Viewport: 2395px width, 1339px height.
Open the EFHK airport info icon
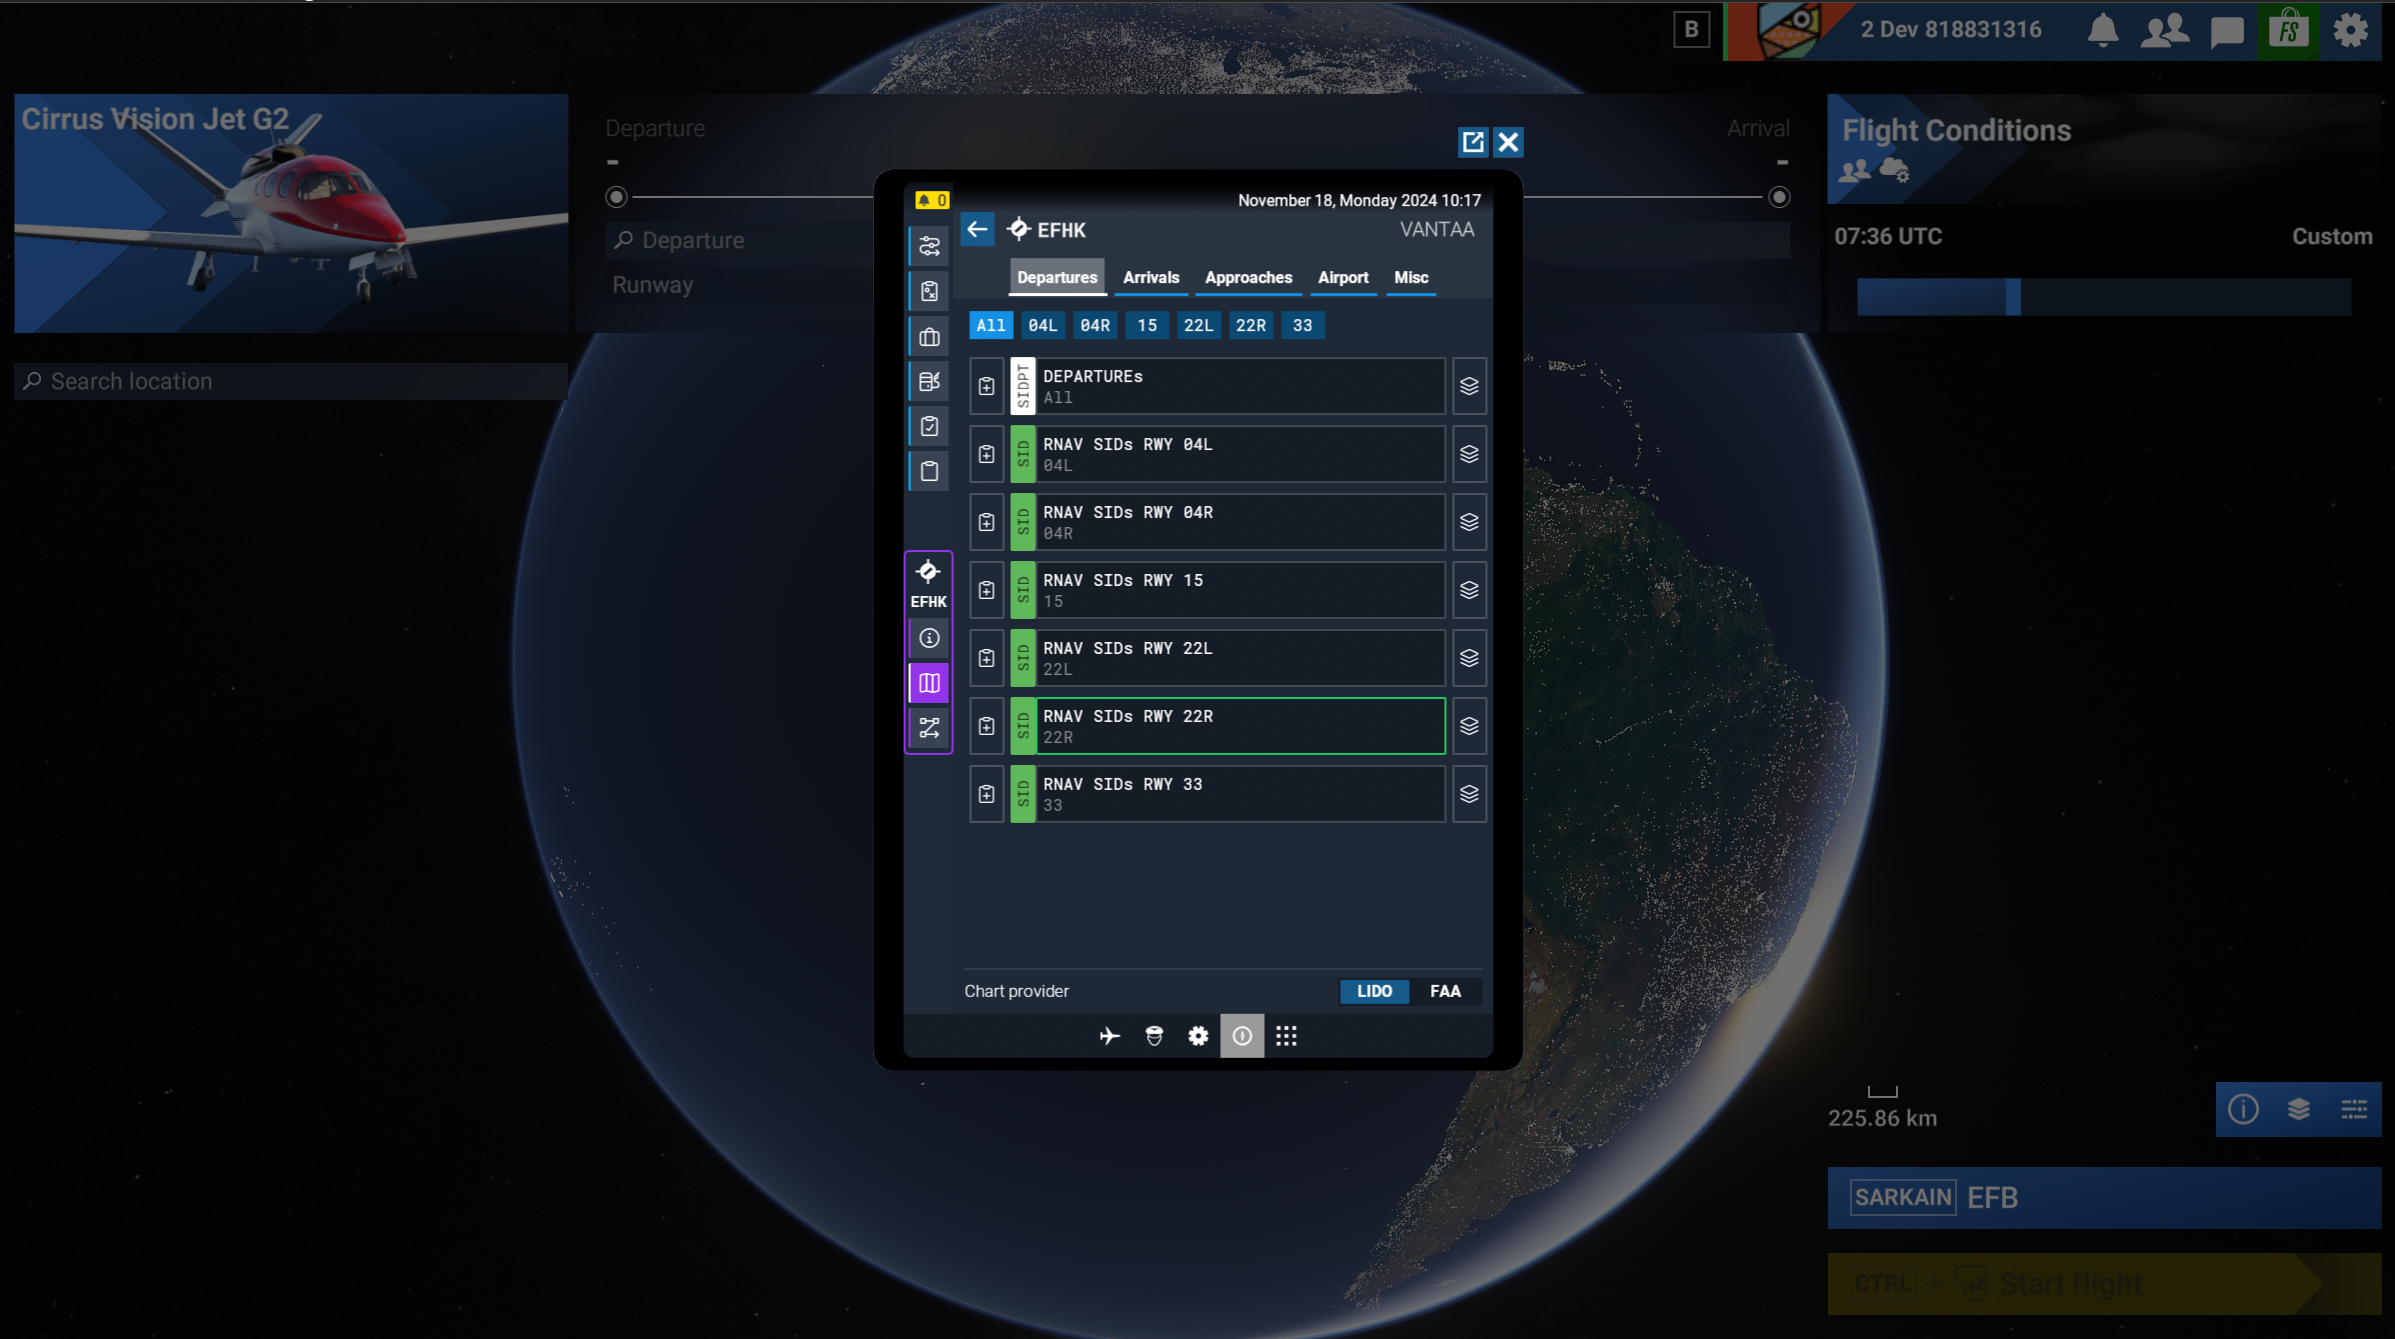coord(929,638)
